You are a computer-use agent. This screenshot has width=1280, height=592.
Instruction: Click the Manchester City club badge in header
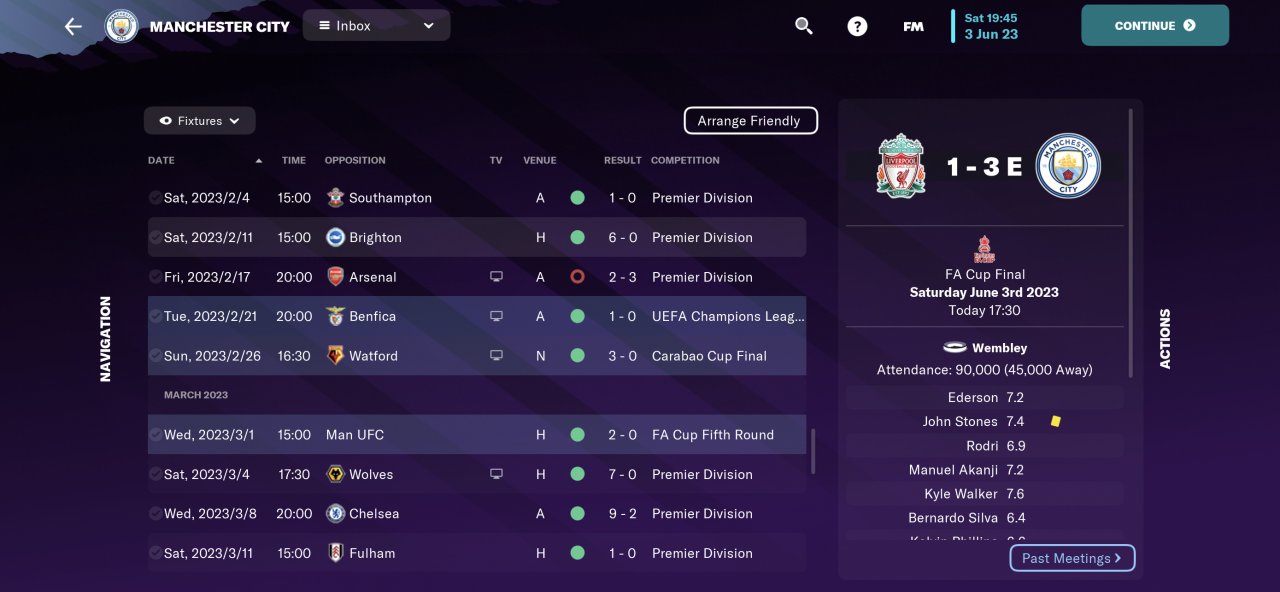tap(122, 26)
